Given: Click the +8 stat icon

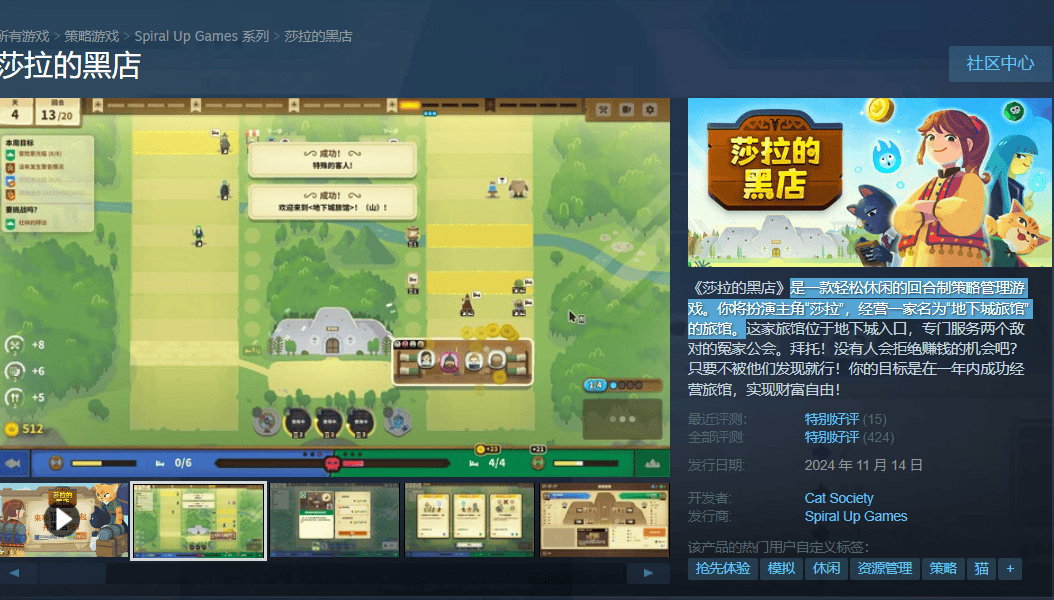Looking at the screenshot, I should (15, 345).
